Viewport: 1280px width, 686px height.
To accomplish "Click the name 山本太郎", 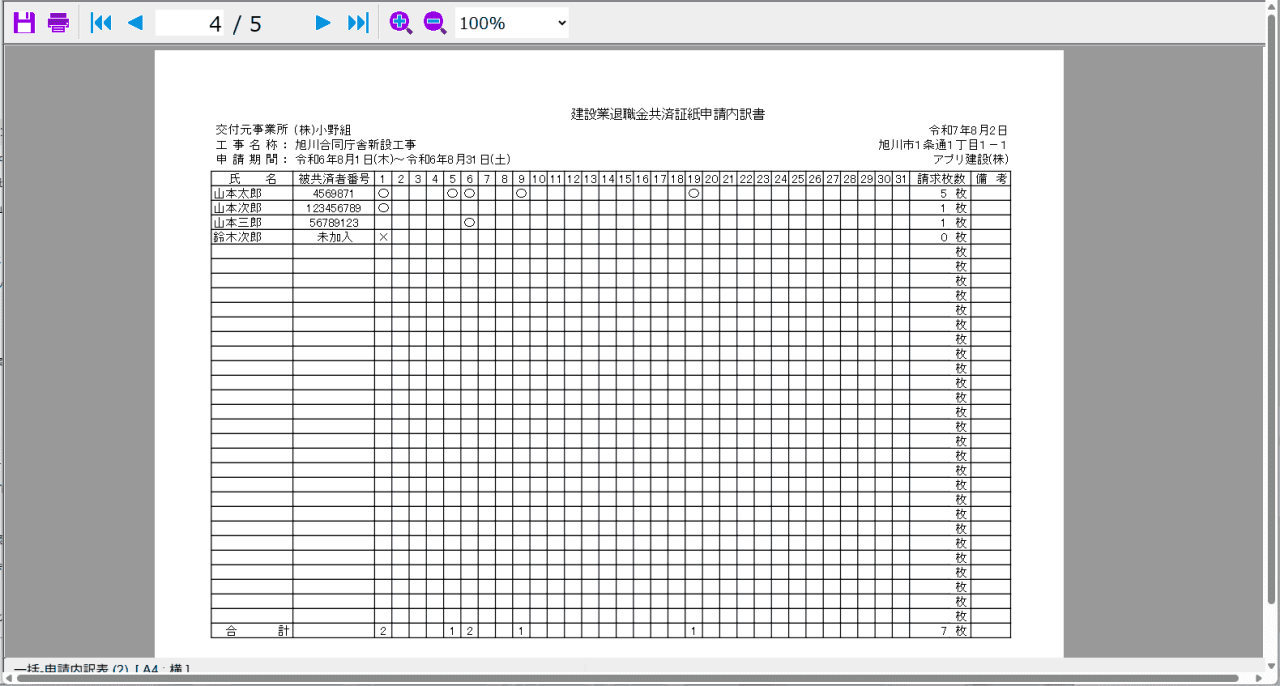I will [x=237, y=193].
